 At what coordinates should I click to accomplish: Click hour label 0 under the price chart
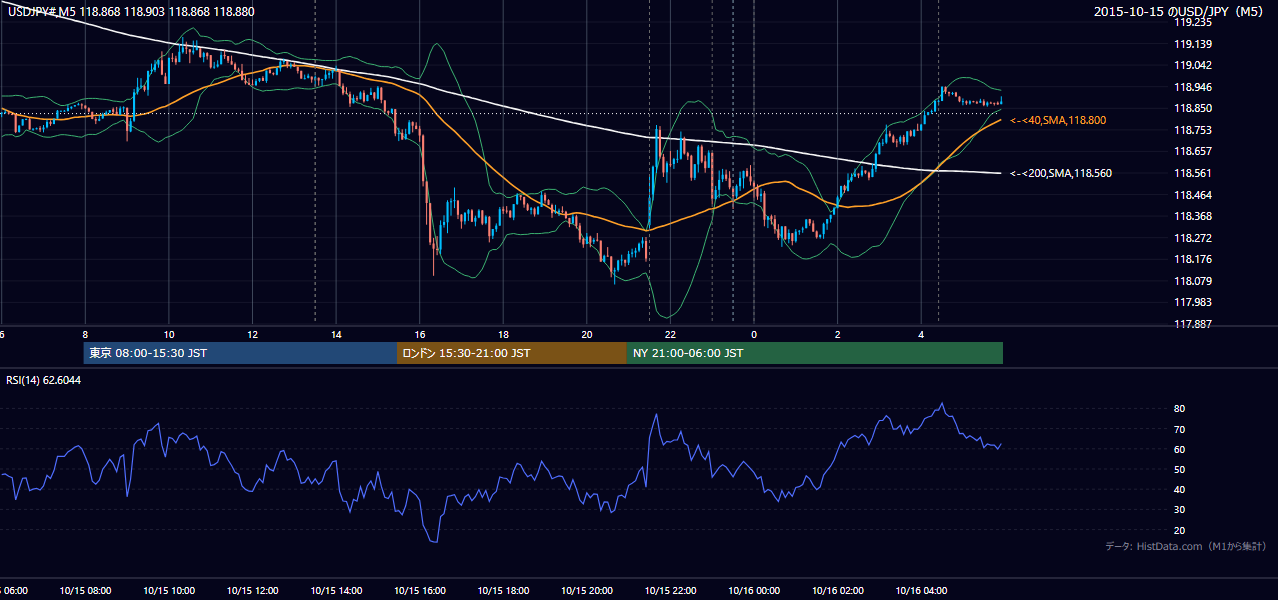754,335
